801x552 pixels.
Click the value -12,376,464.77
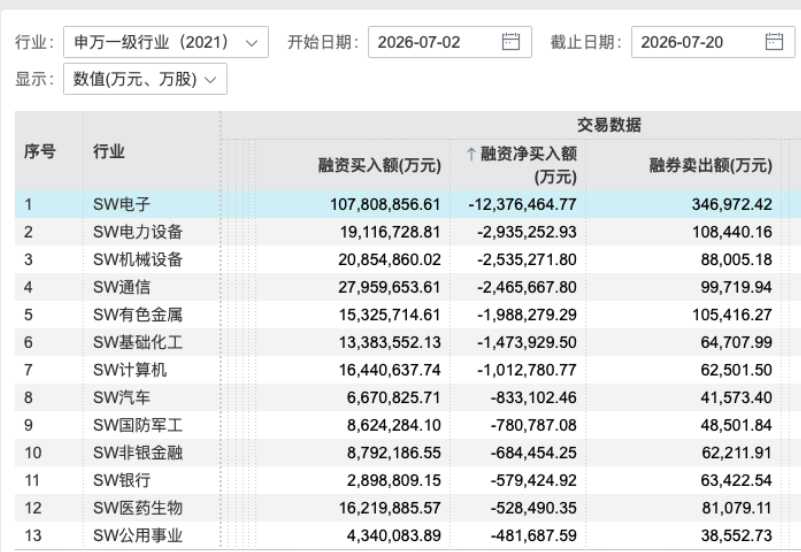(x=523, y=204)
